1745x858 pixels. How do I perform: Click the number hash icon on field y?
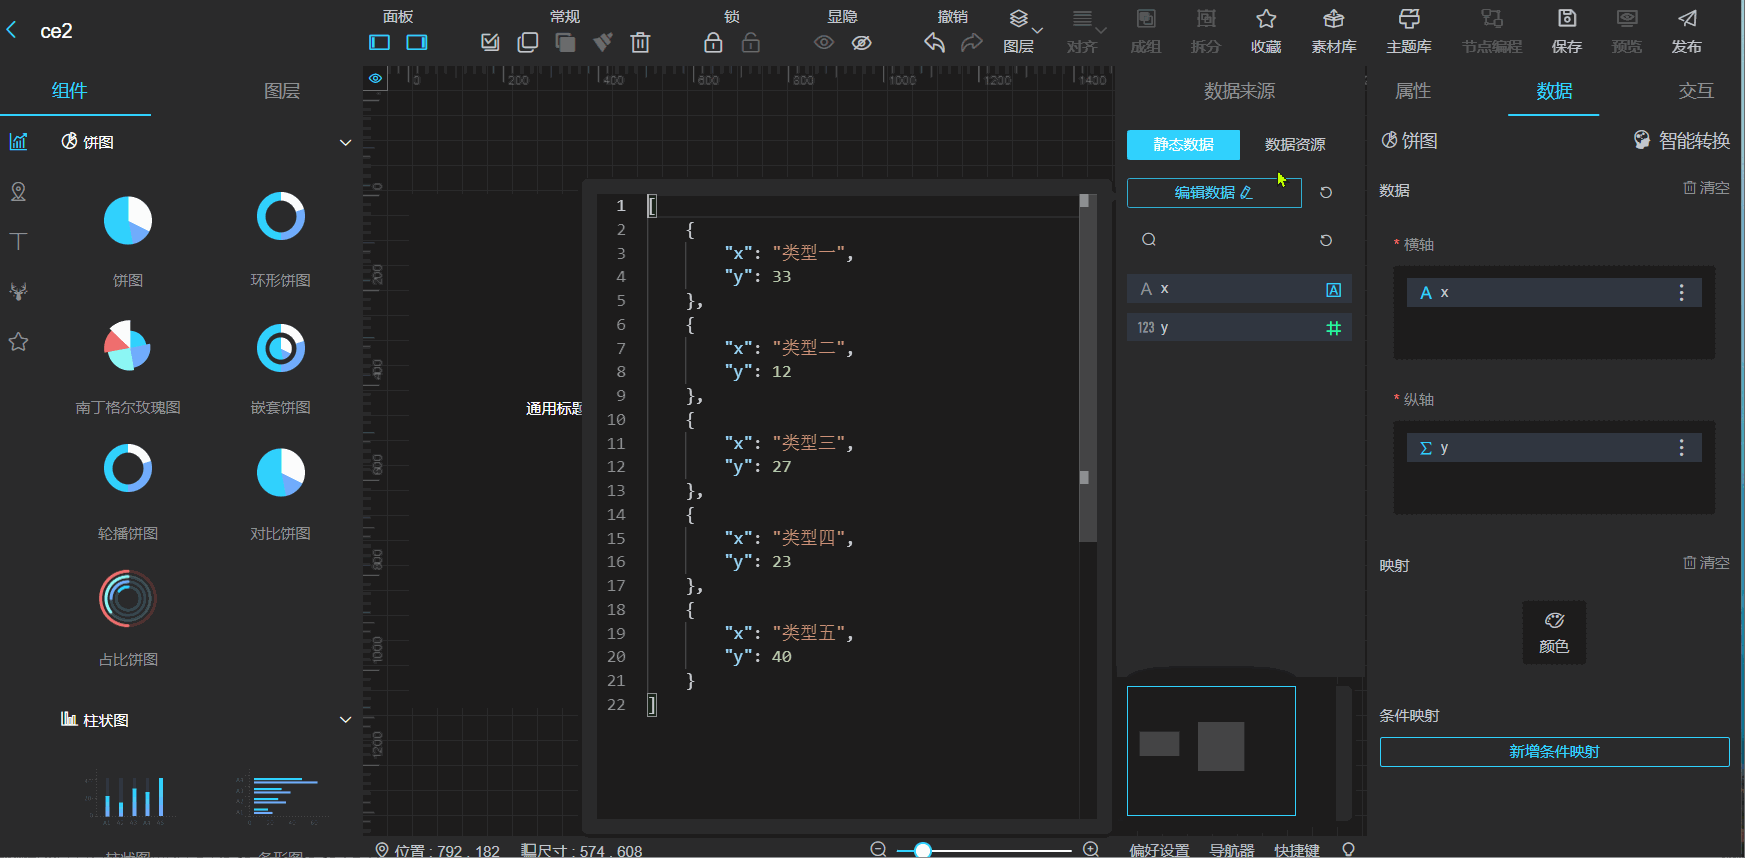point(1333,328)
